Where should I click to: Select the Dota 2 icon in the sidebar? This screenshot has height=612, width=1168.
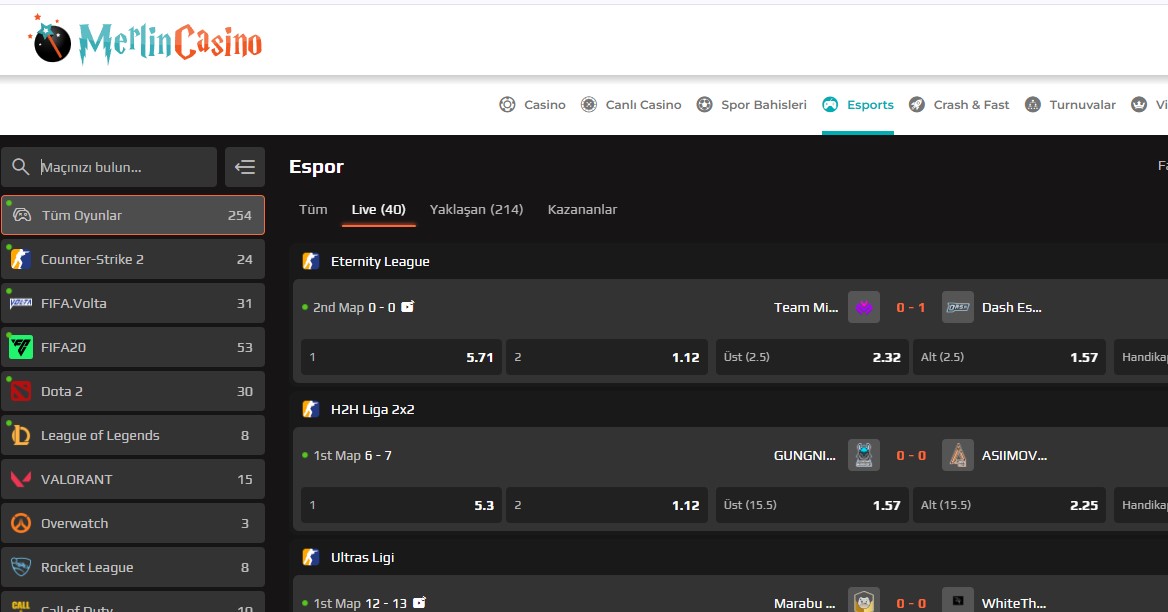pyautogui.click(x=20, y=391)
